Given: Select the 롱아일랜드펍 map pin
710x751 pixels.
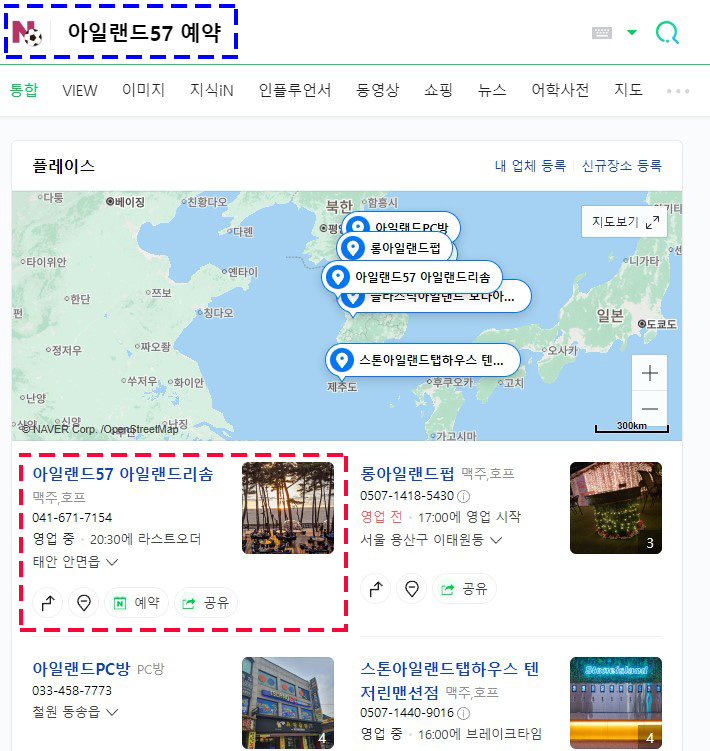Looking at the screenshot, I should [x=395, y=248].
